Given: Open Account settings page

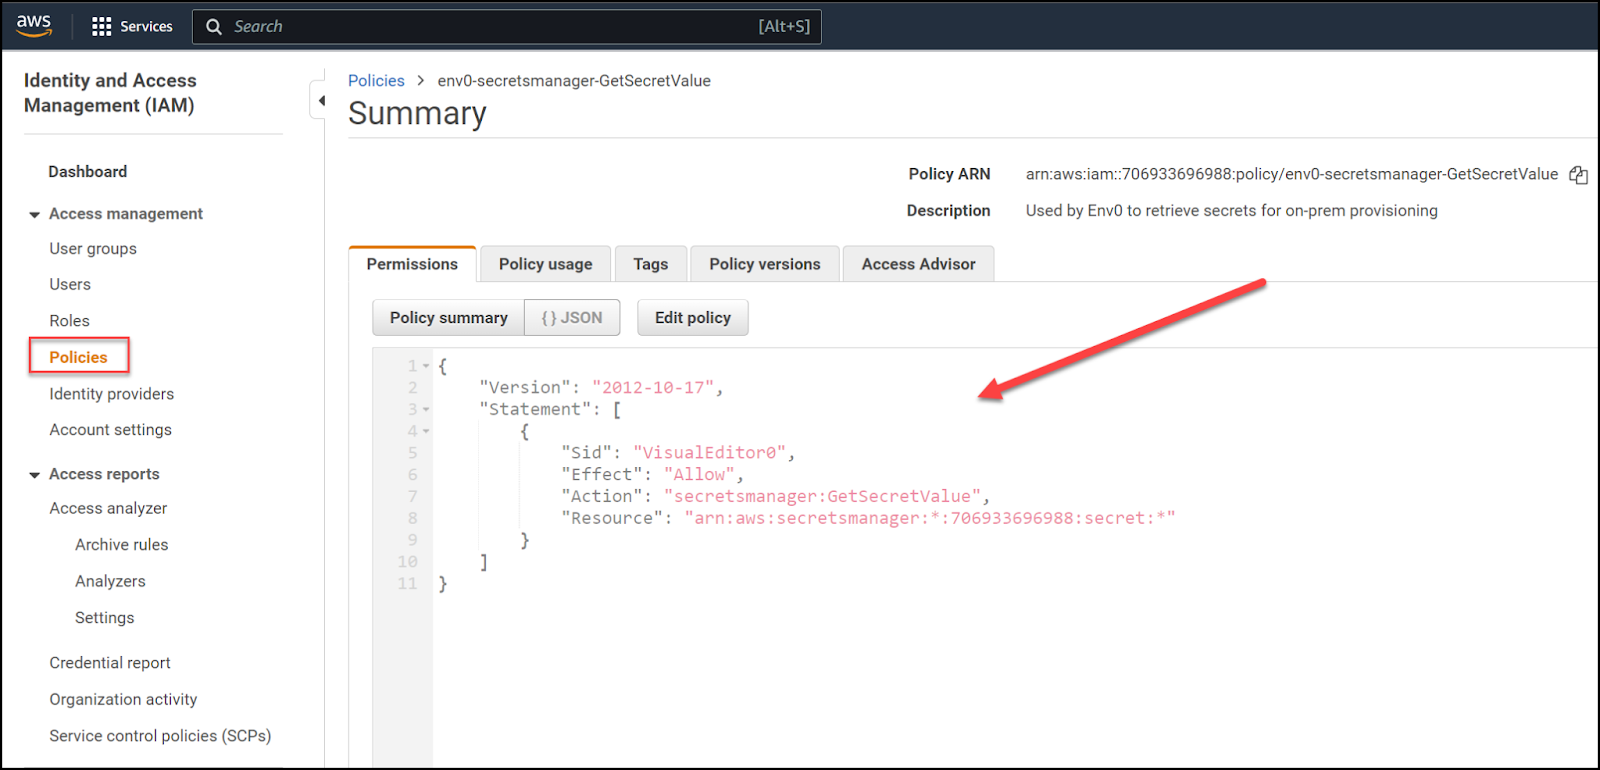Looking at the screenshot, I should (111, 430).
